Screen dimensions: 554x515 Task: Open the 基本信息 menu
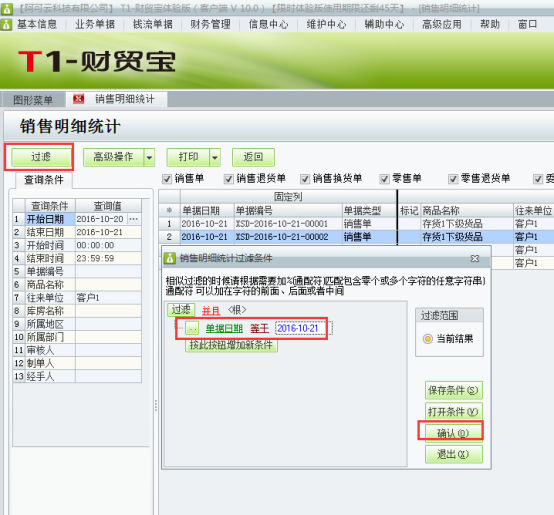coord(37,24)
